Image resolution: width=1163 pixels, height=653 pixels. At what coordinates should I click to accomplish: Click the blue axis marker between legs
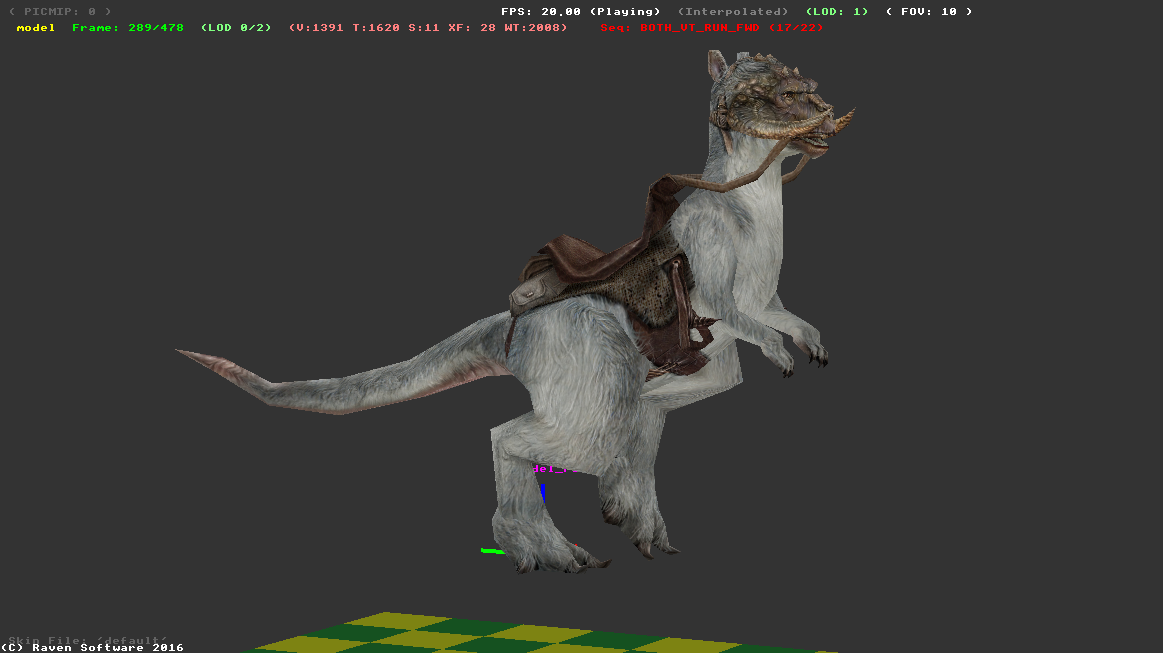[543, 492]
